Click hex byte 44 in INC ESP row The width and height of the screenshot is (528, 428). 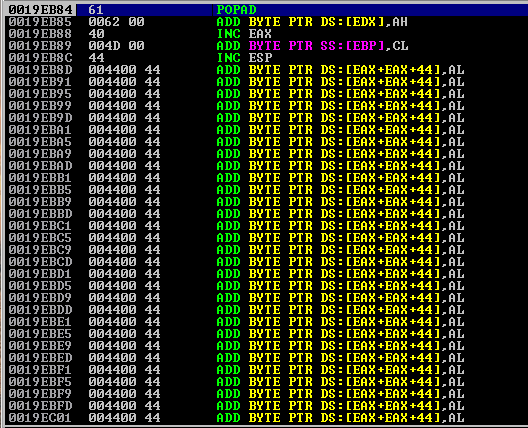[96, 58]
